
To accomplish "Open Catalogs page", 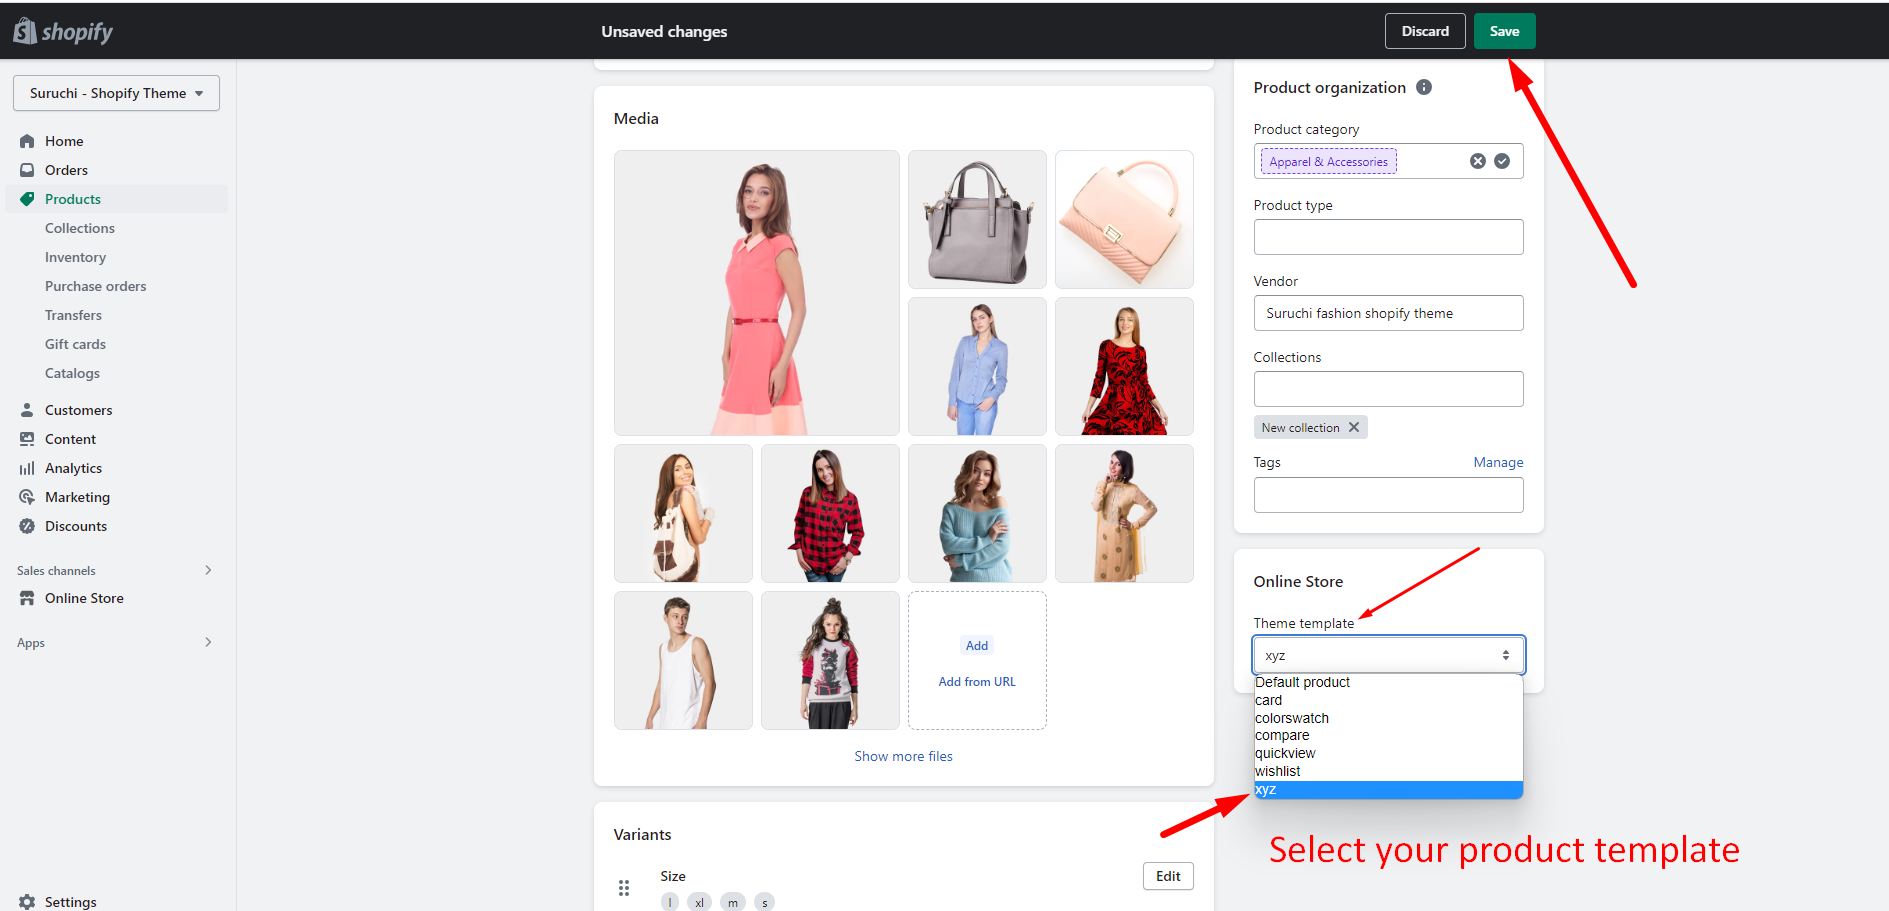I will click(72, 373).
